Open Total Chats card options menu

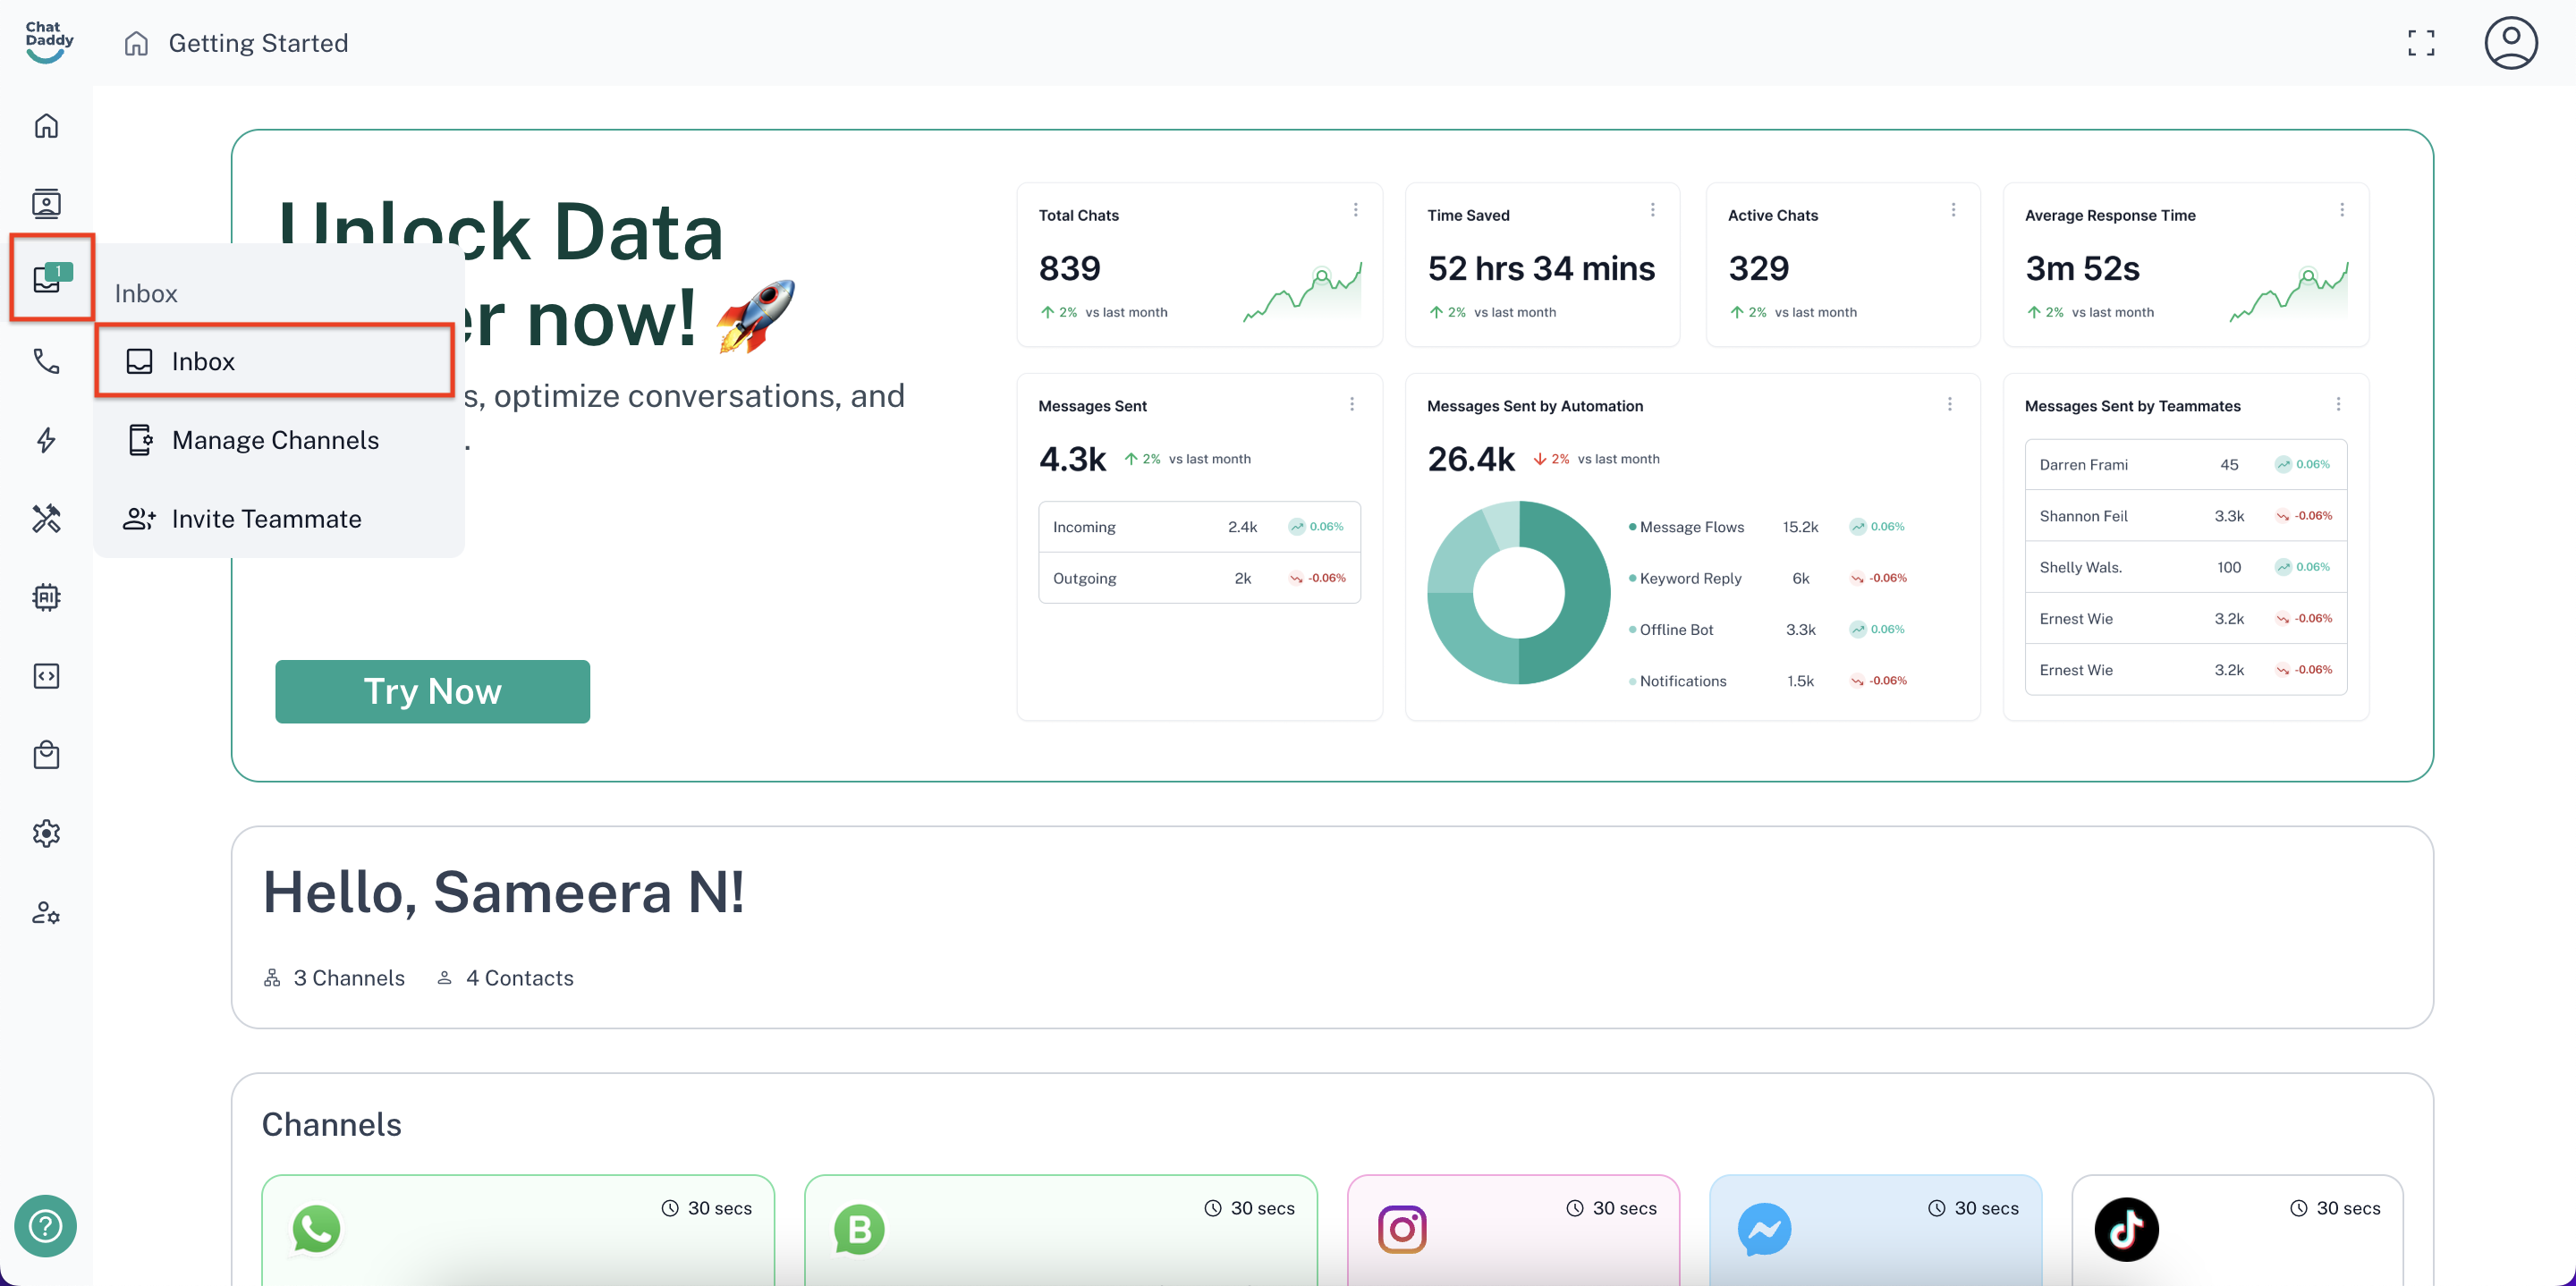pyautogui.click(x=1355, y=210)
